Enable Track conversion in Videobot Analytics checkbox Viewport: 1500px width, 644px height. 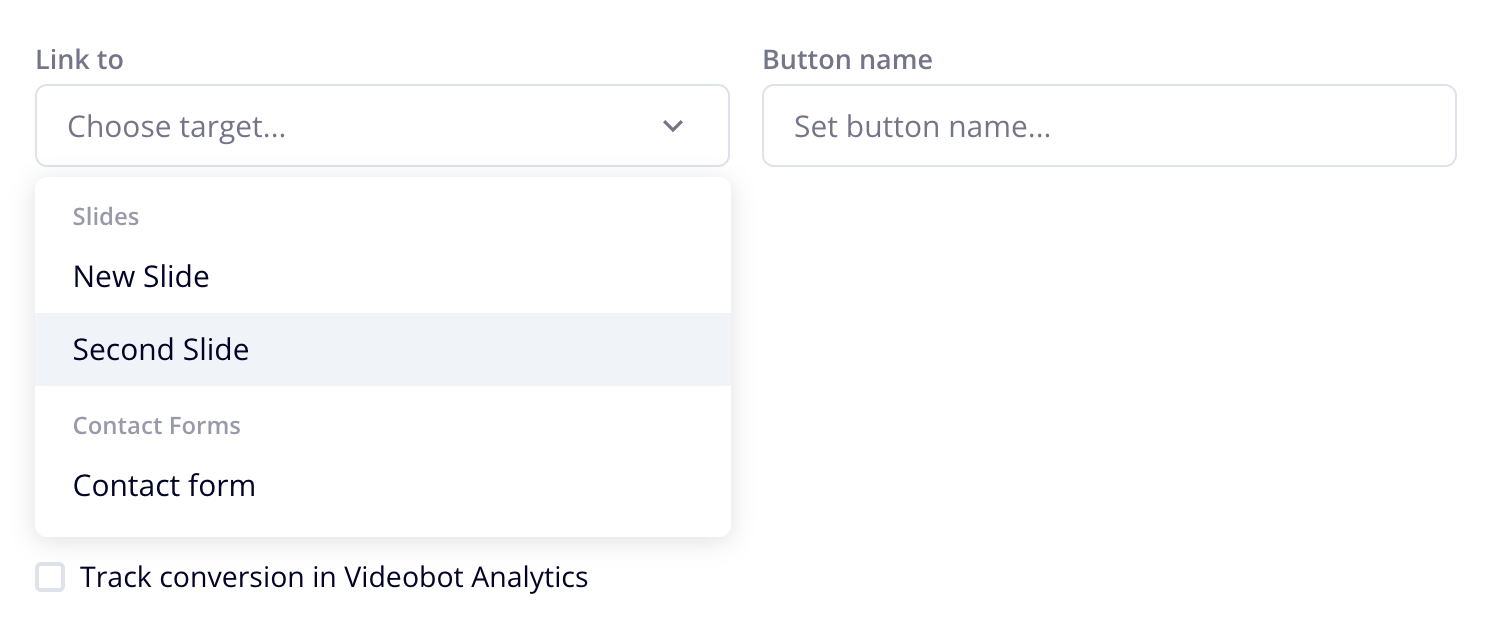[50, 577]
